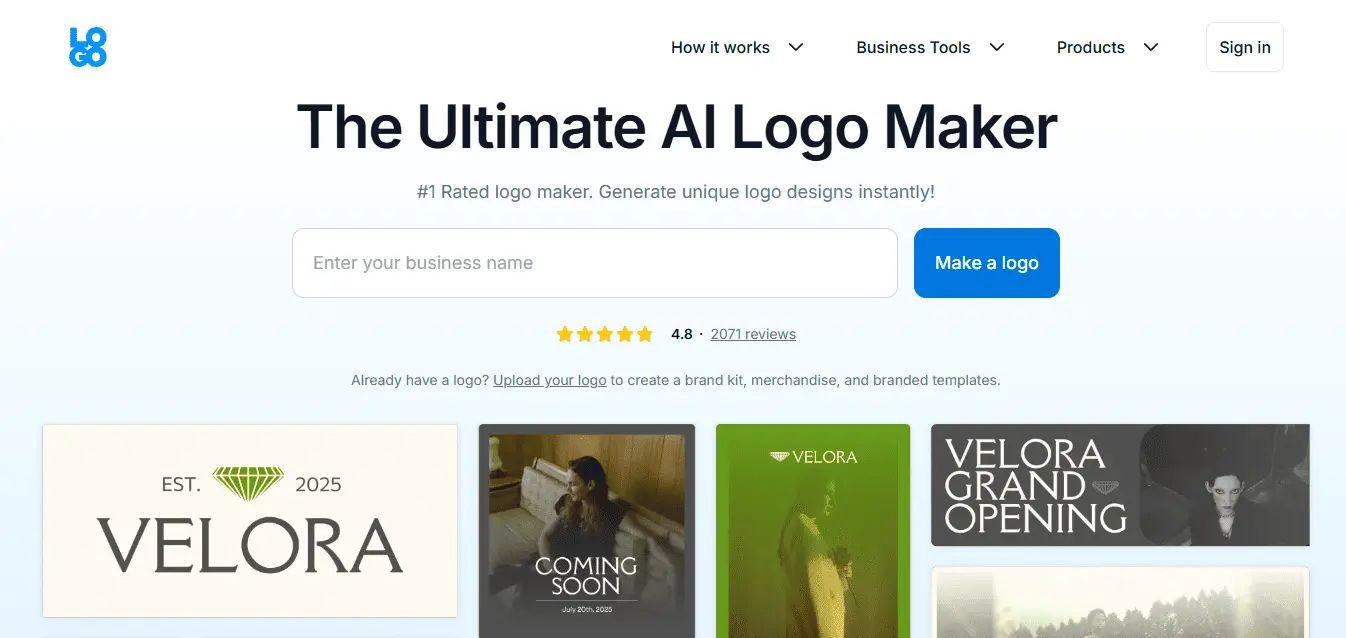
Task: Click the Logo.com logo icon
Action: point(86,46)
